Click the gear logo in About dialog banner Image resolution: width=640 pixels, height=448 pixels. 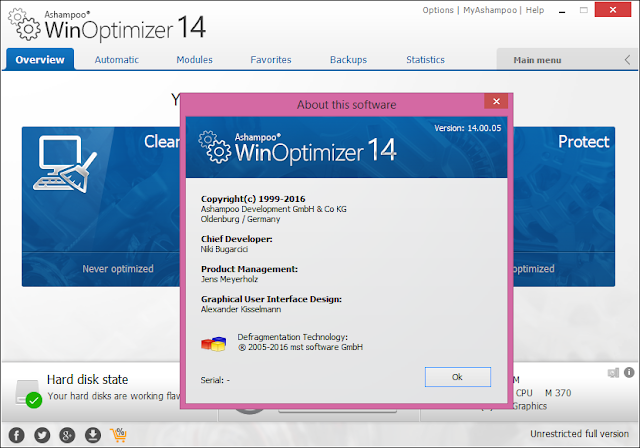pos(215,147)
